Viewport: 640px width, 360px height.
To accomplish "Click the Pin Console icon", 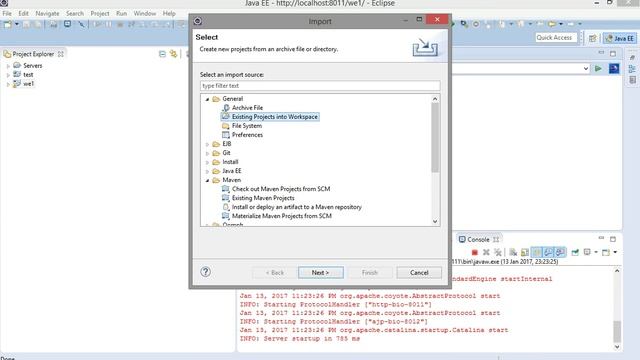I will [x=575, y=252].
